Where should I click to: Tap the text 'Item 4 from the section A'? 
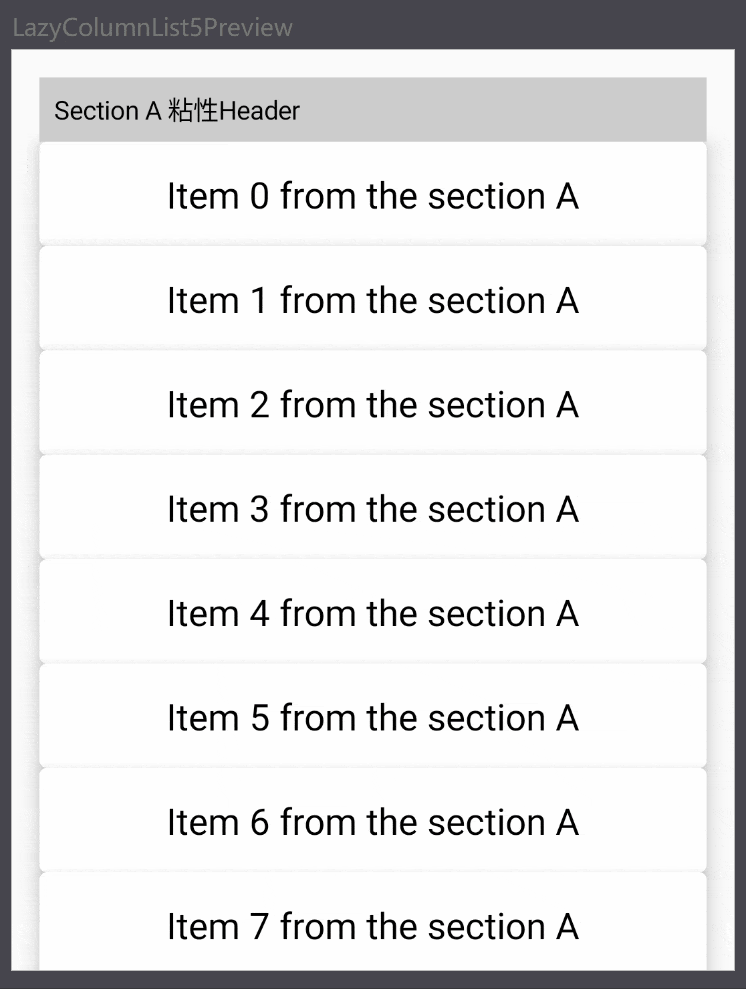(372, 613)
